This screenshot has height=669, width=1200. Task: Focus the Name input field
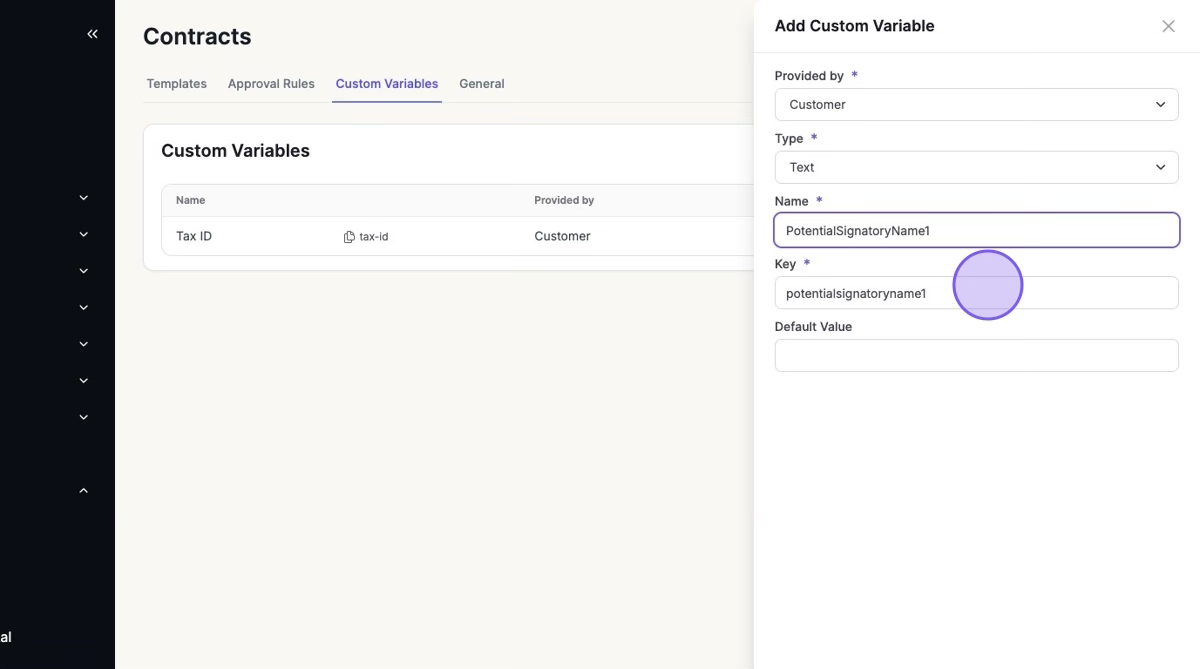[975, 230]
